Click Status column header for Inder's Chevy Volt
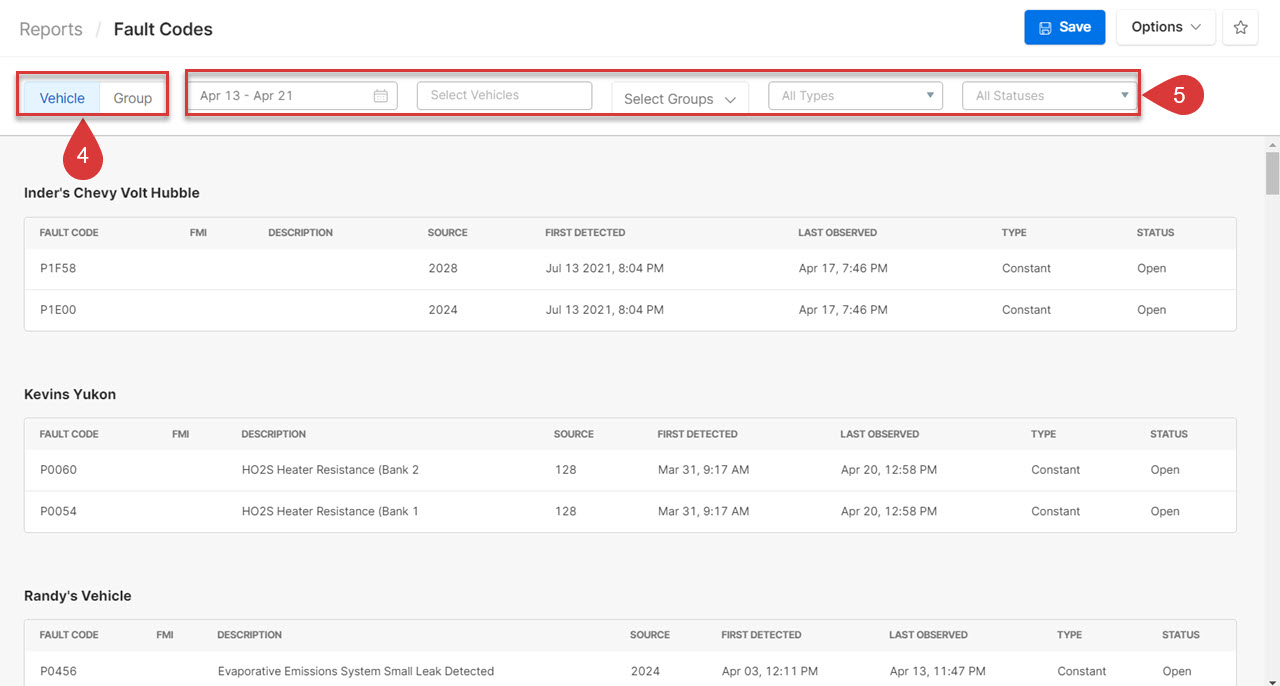The image size is (1280, 686). (x=1155, y=232)
